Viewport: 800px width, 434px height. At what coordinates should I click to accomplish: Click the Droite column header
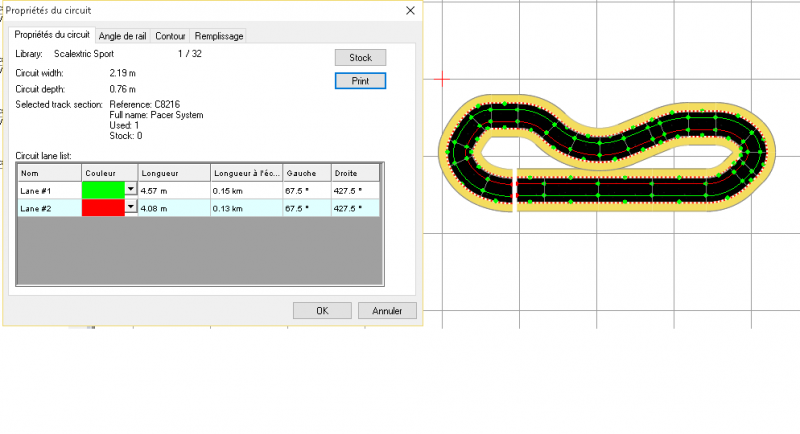tap(354, 173)
